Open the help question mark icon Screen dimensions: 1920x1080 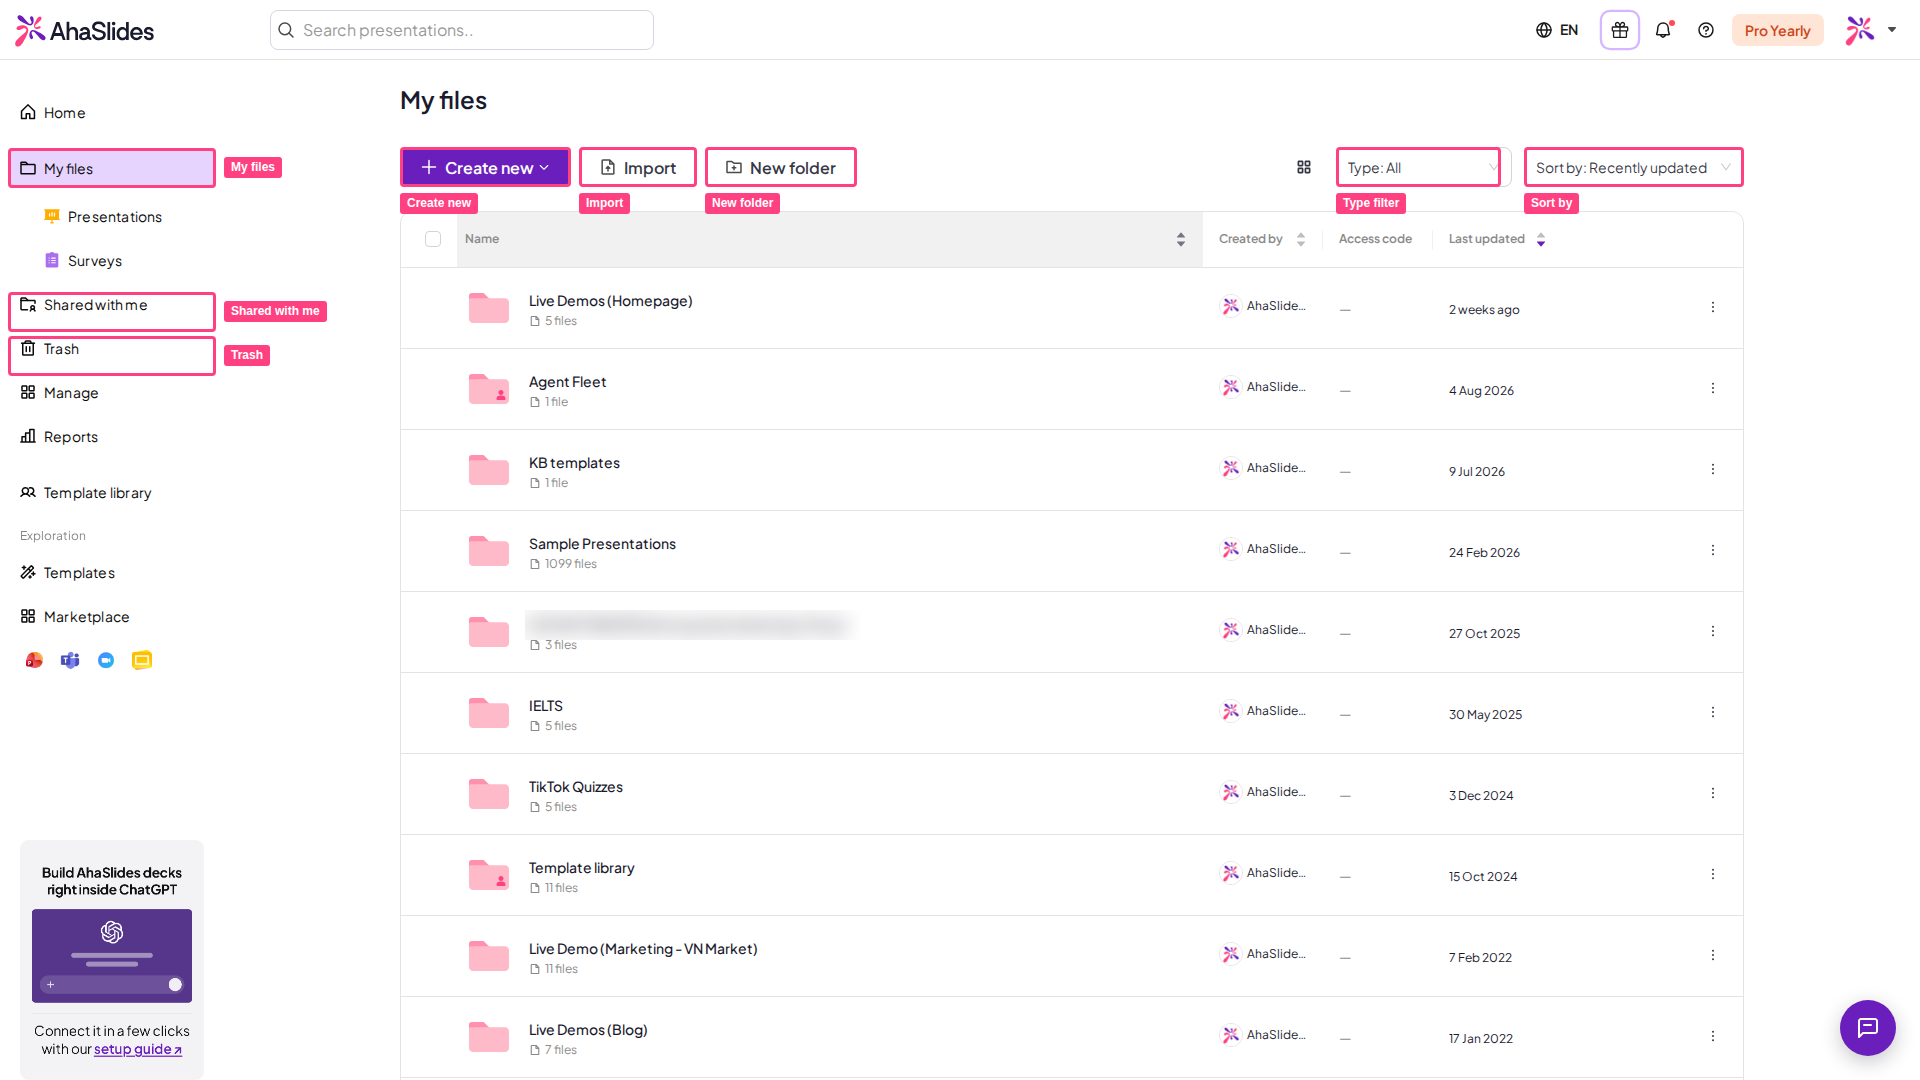(x=1706, y=30)
